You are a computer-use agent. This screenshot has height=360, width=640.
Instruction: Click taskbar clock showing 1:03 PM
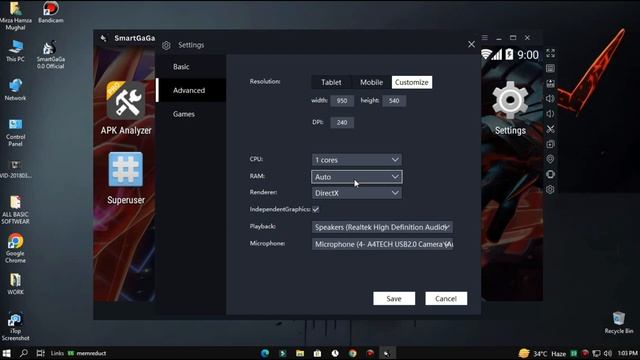(x=628, y=353)
